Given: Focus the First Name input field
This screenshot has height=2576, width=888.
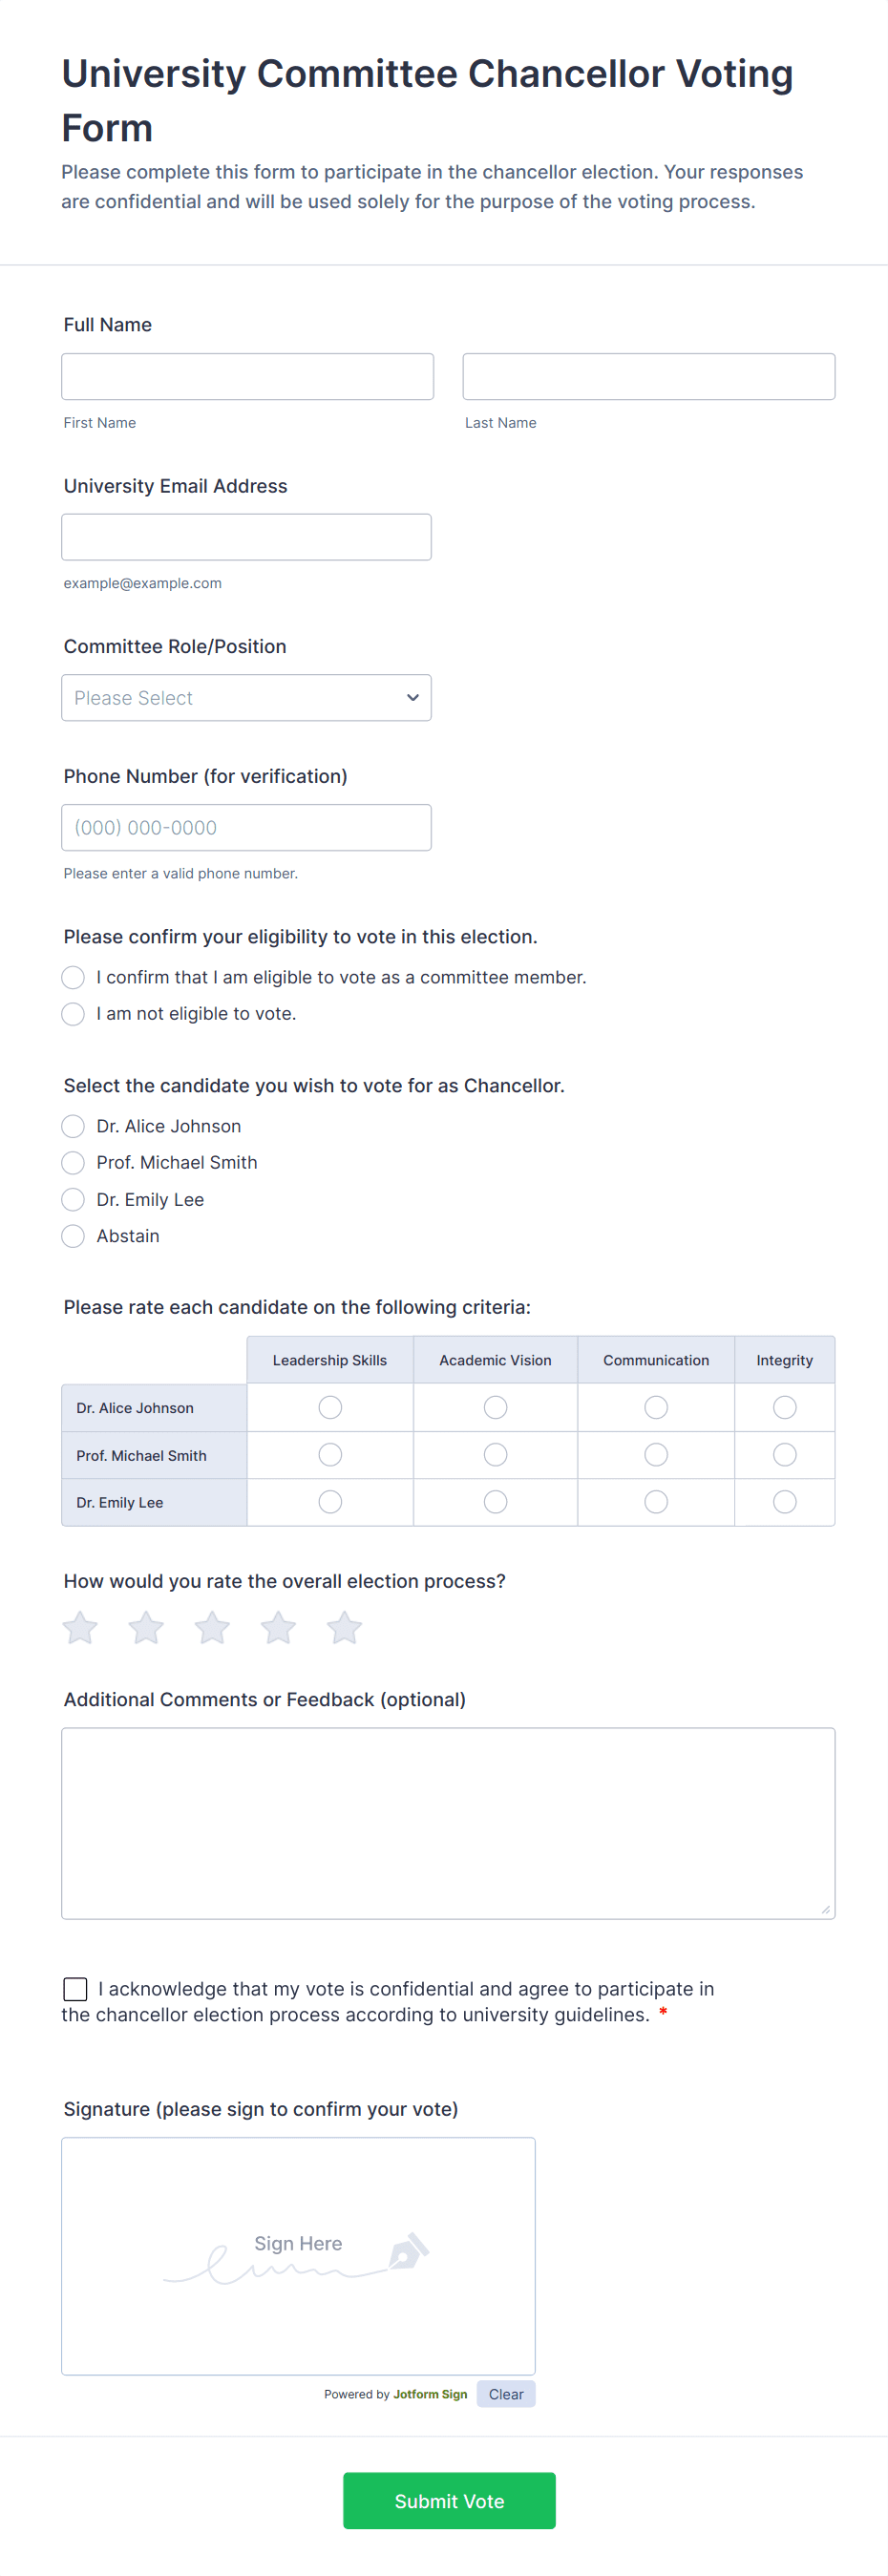Looking at the screenshot, I should click(247, 376).
